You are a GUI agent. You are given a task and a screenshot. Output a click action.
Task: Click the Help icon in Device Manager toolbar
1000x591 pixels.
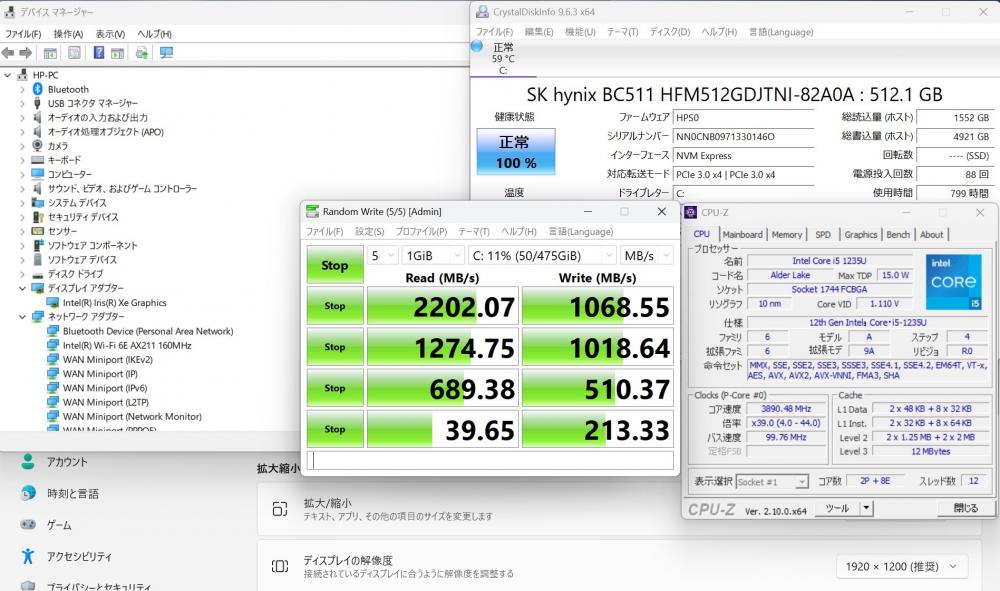tap(99, 53)
